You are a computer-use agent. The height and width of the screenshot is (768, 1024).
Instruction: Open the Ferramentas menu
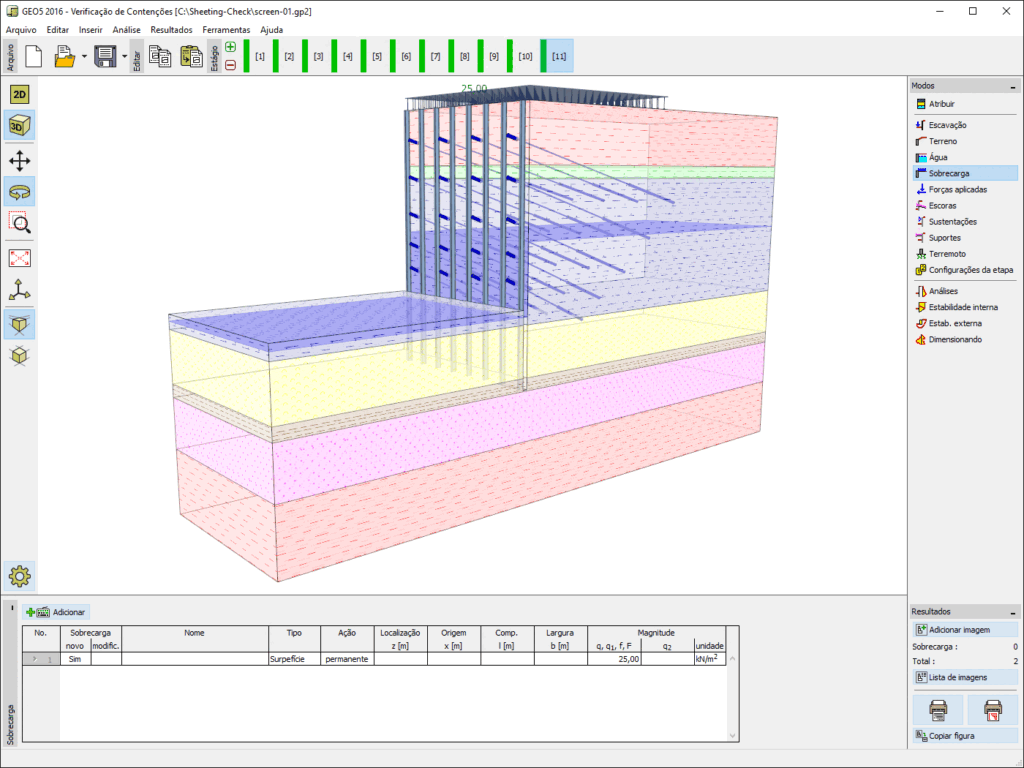226,30
